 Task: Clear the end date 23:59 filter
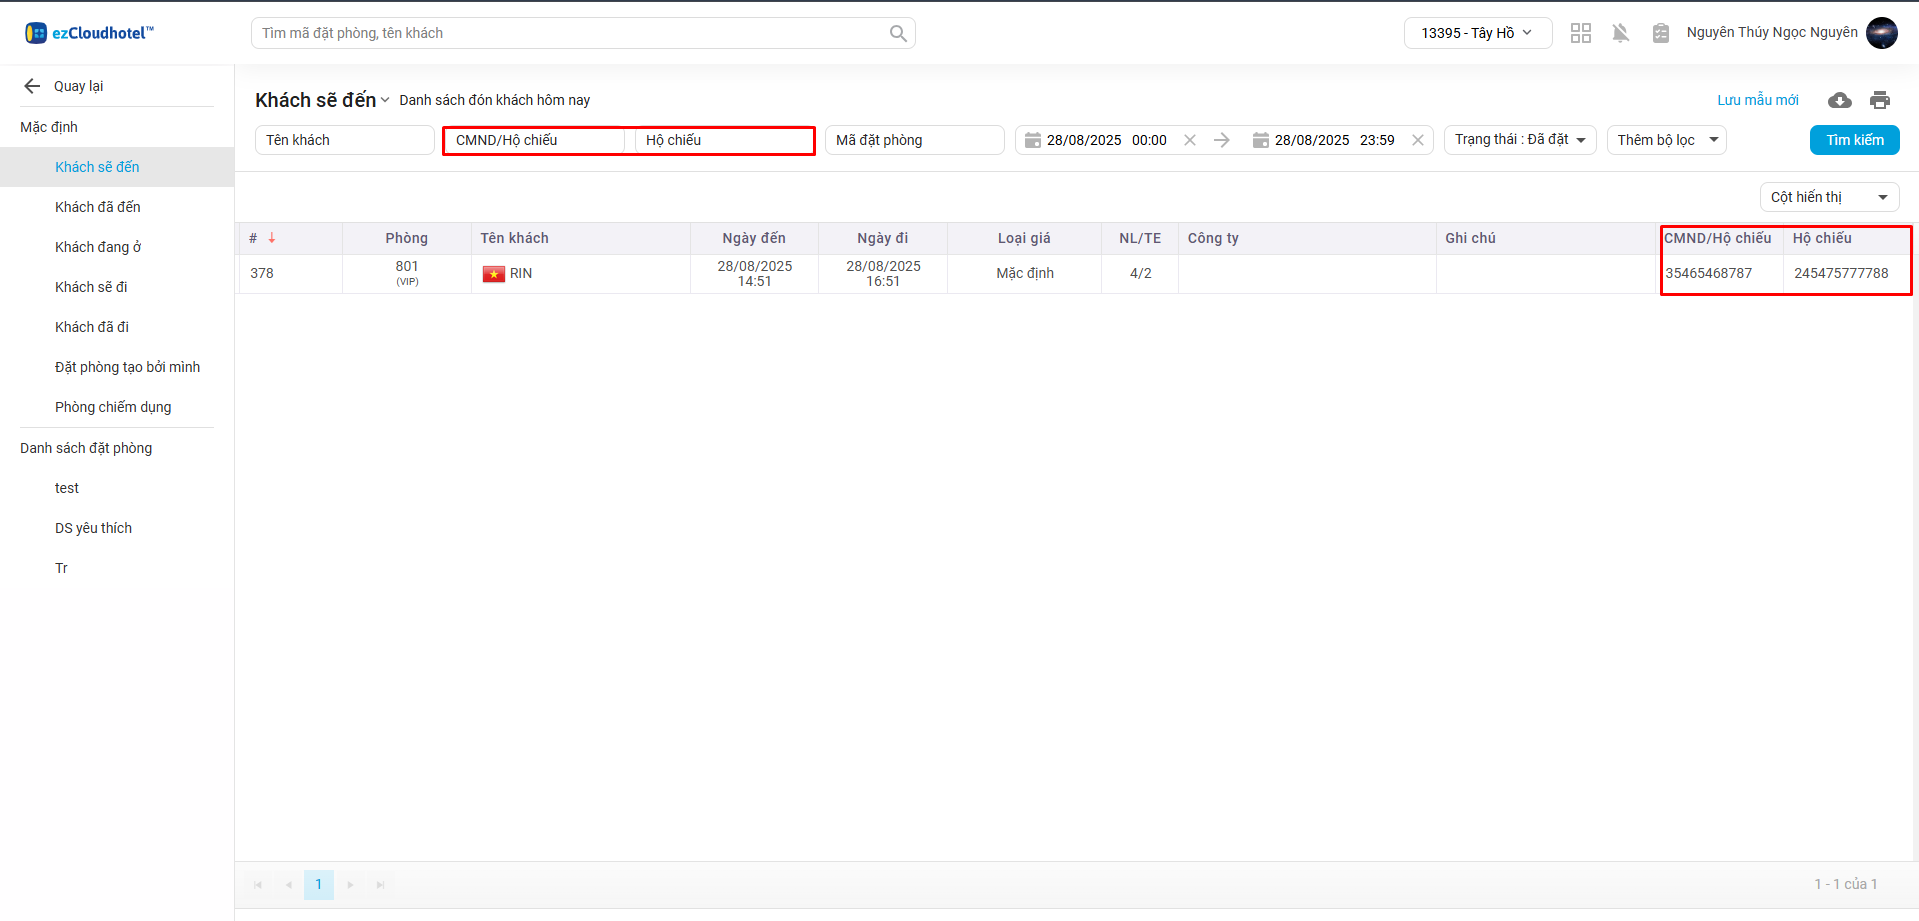point(1417,140)
